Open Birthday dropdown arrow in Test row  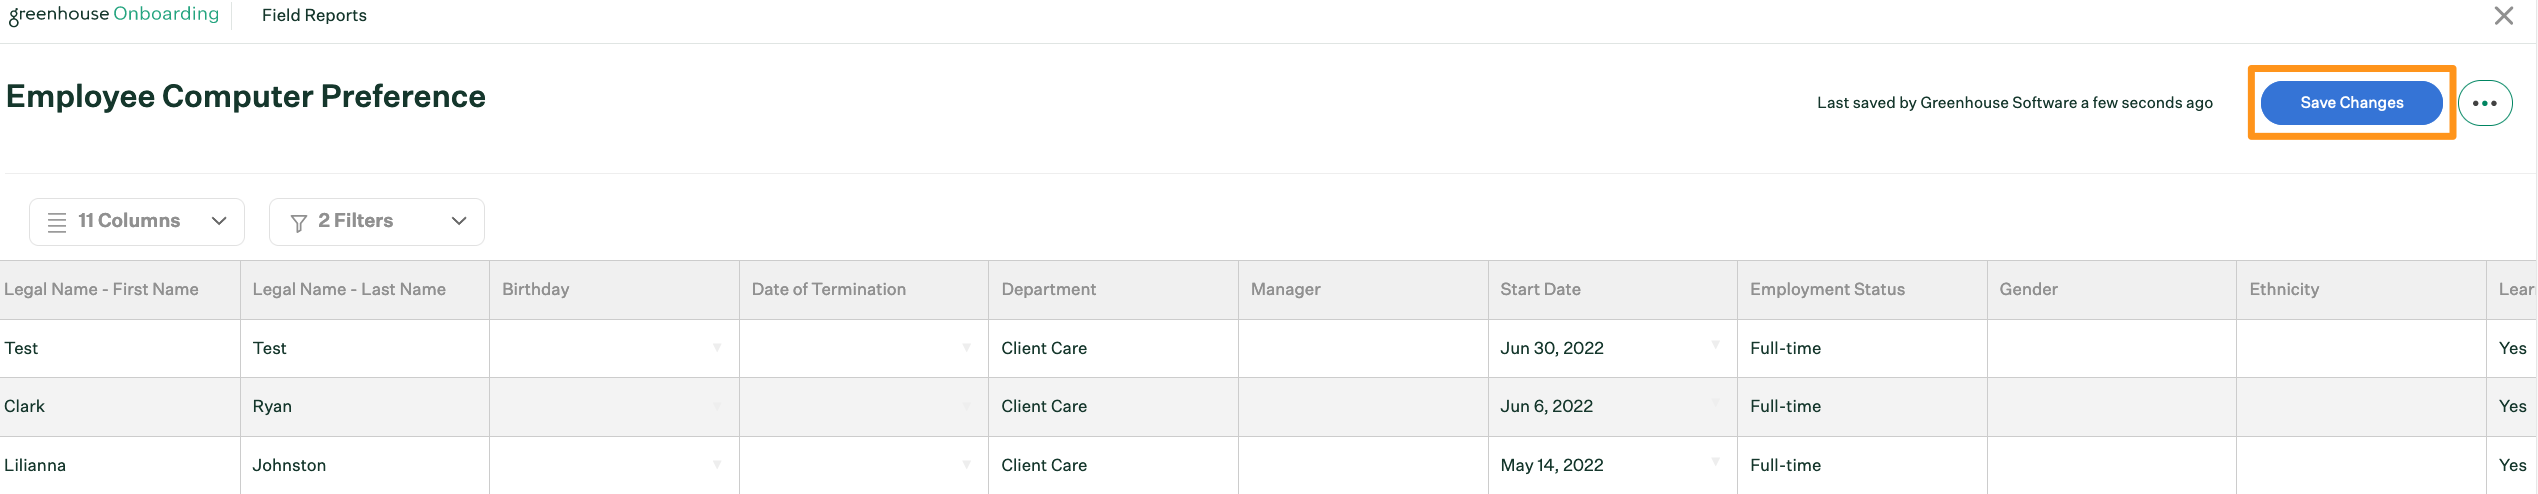tap(717, 348)
